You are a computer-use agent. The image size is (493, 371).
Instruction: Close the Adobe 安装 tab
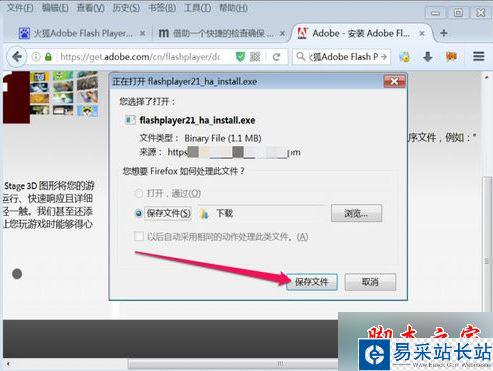(422, 33)
